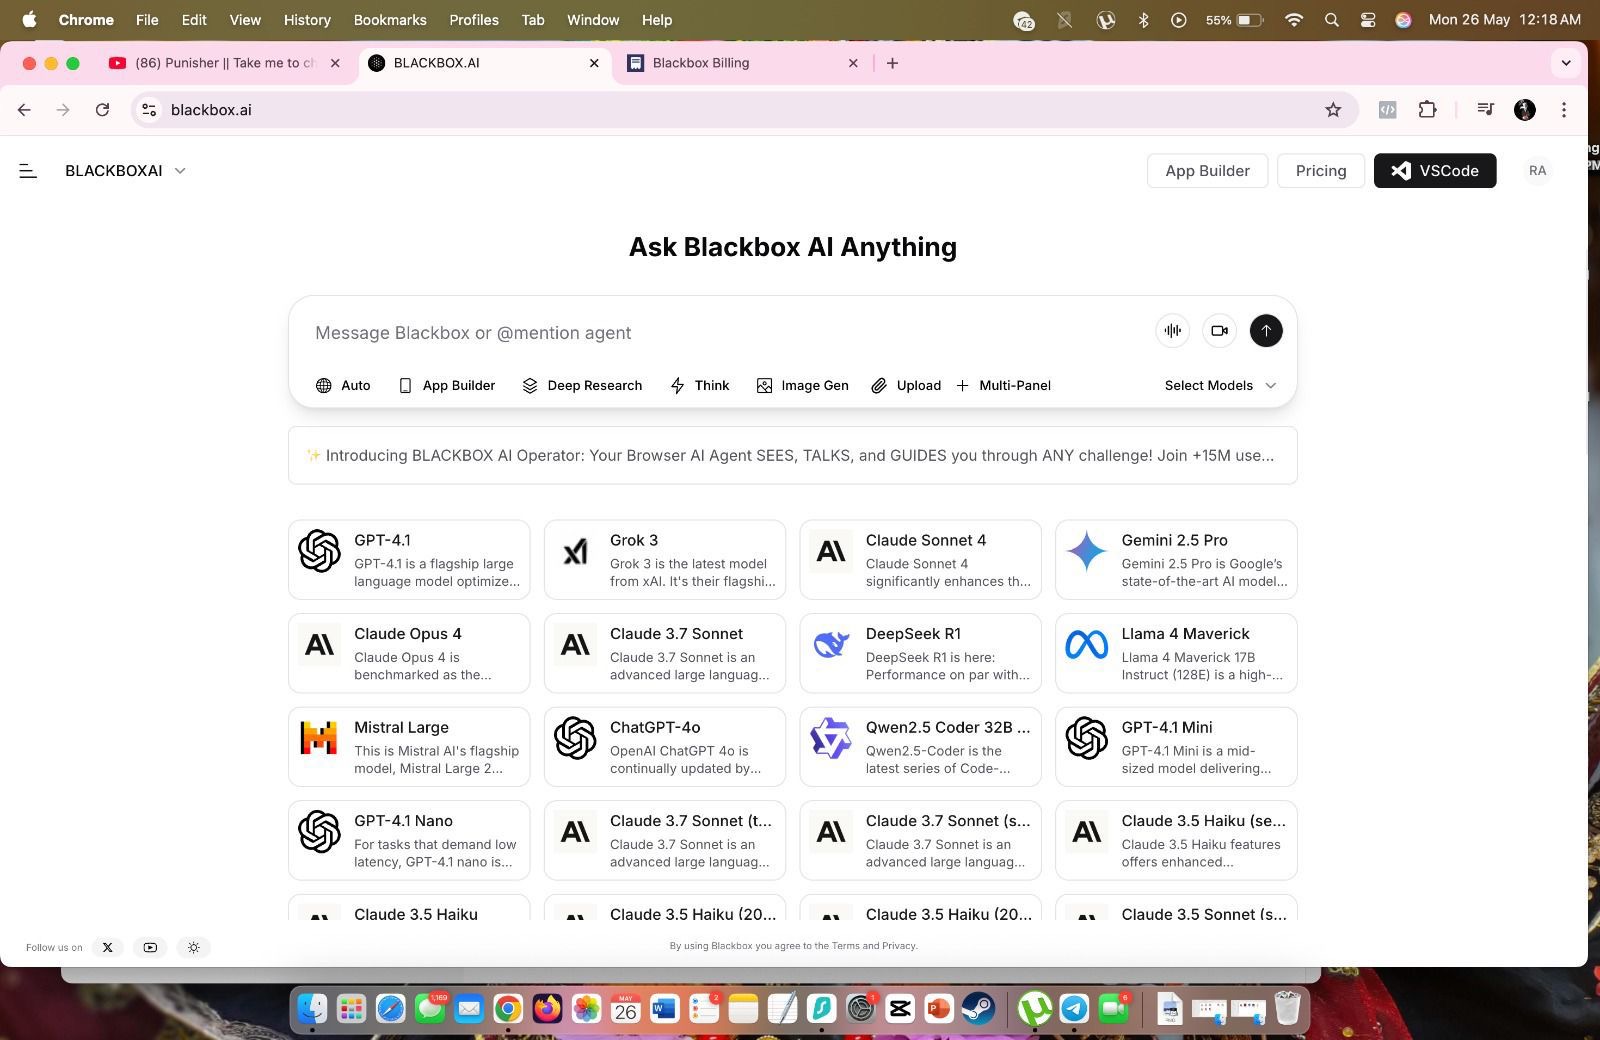Expand the Select Models dropdown

1220,386
